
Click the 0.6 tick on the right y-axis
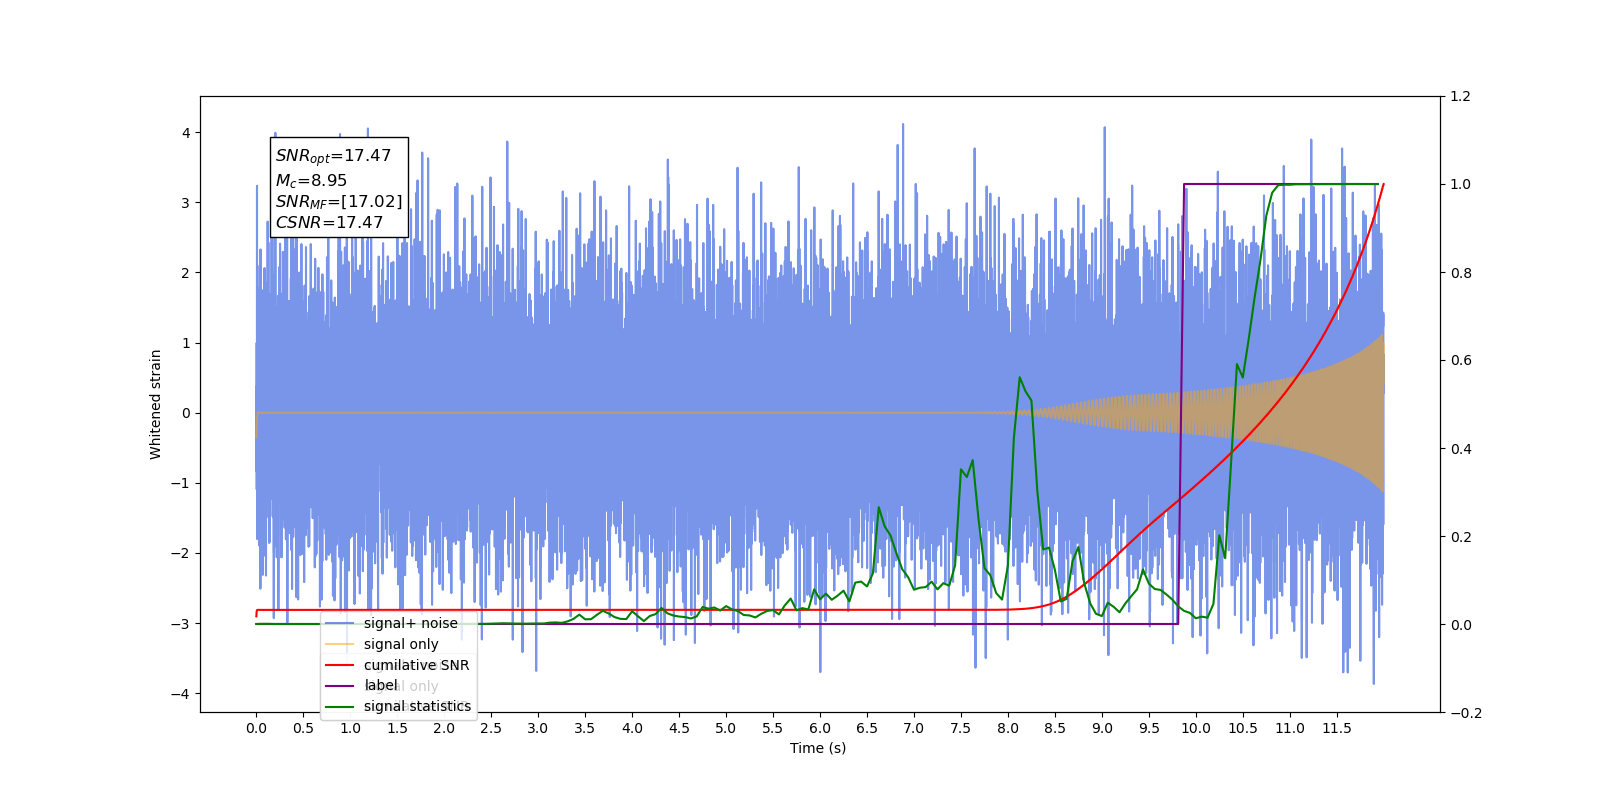1460,361
